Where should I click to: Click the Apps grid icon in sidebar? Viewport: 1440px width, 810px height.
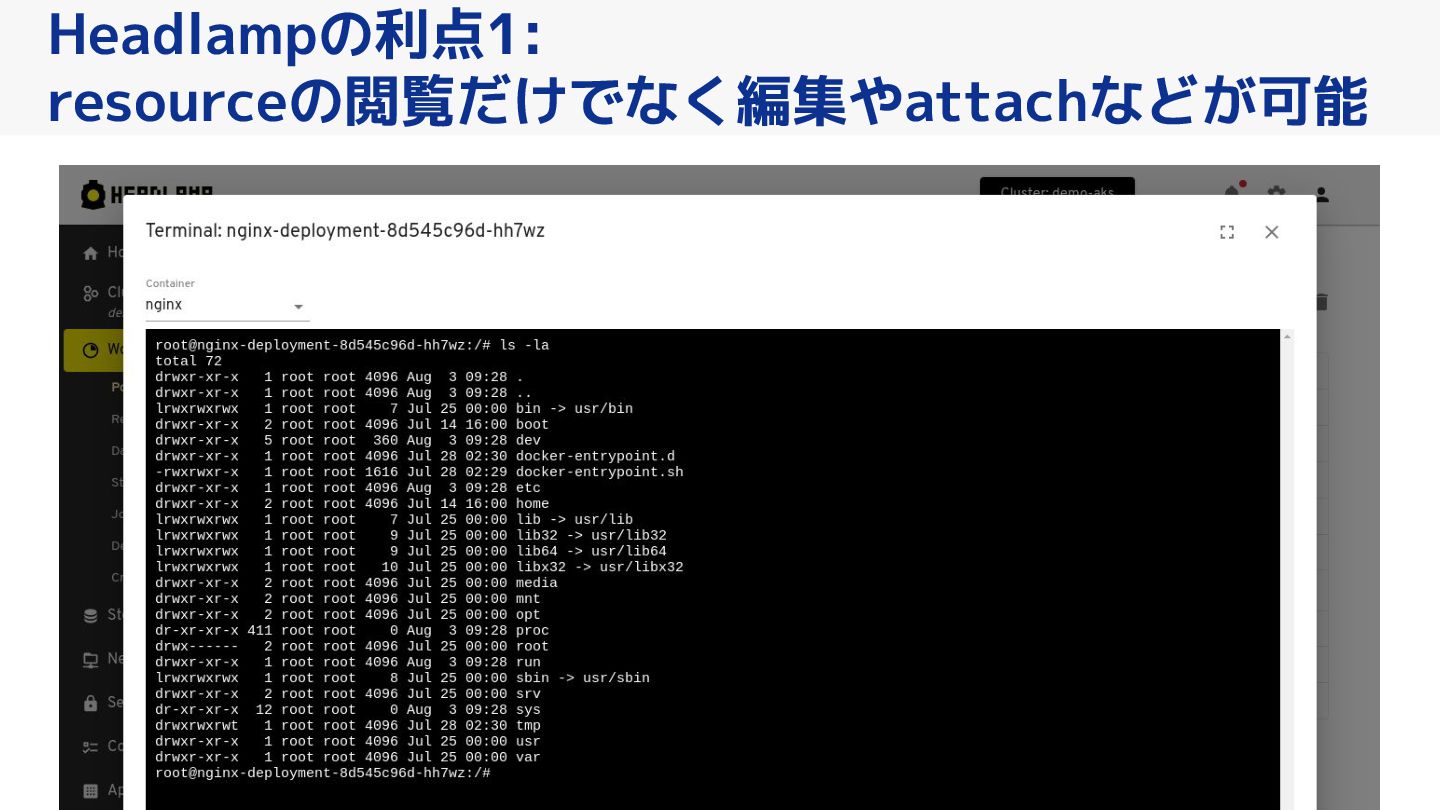pyautogui.click(x=91, y=790)
